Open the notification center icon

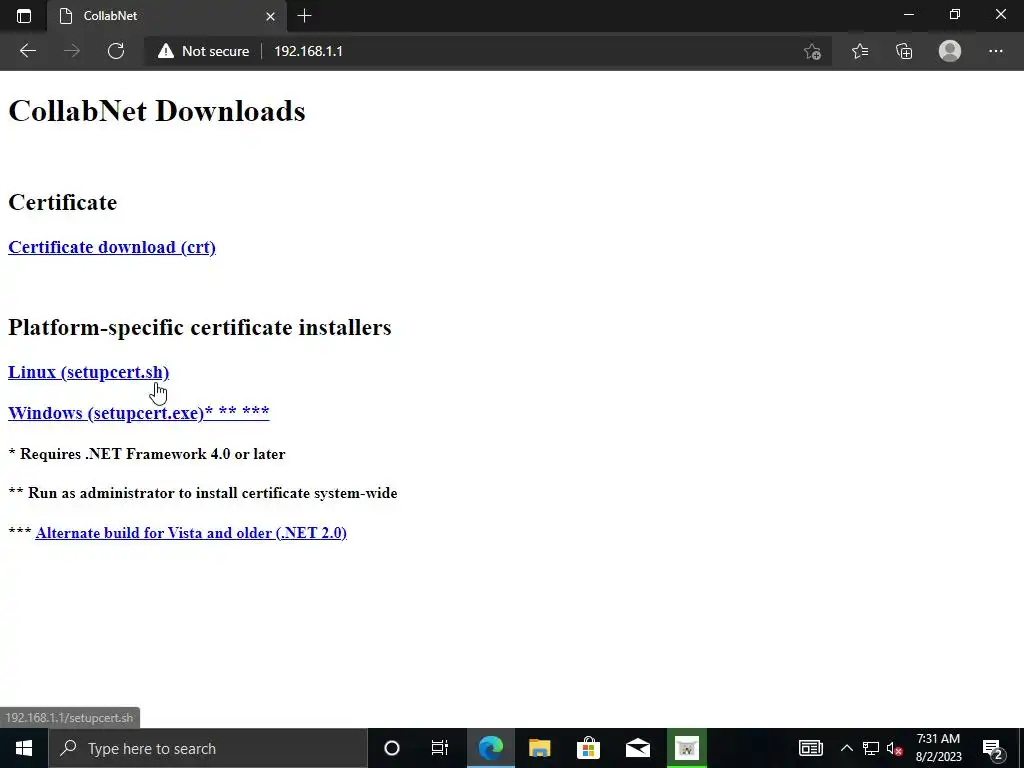993,748
